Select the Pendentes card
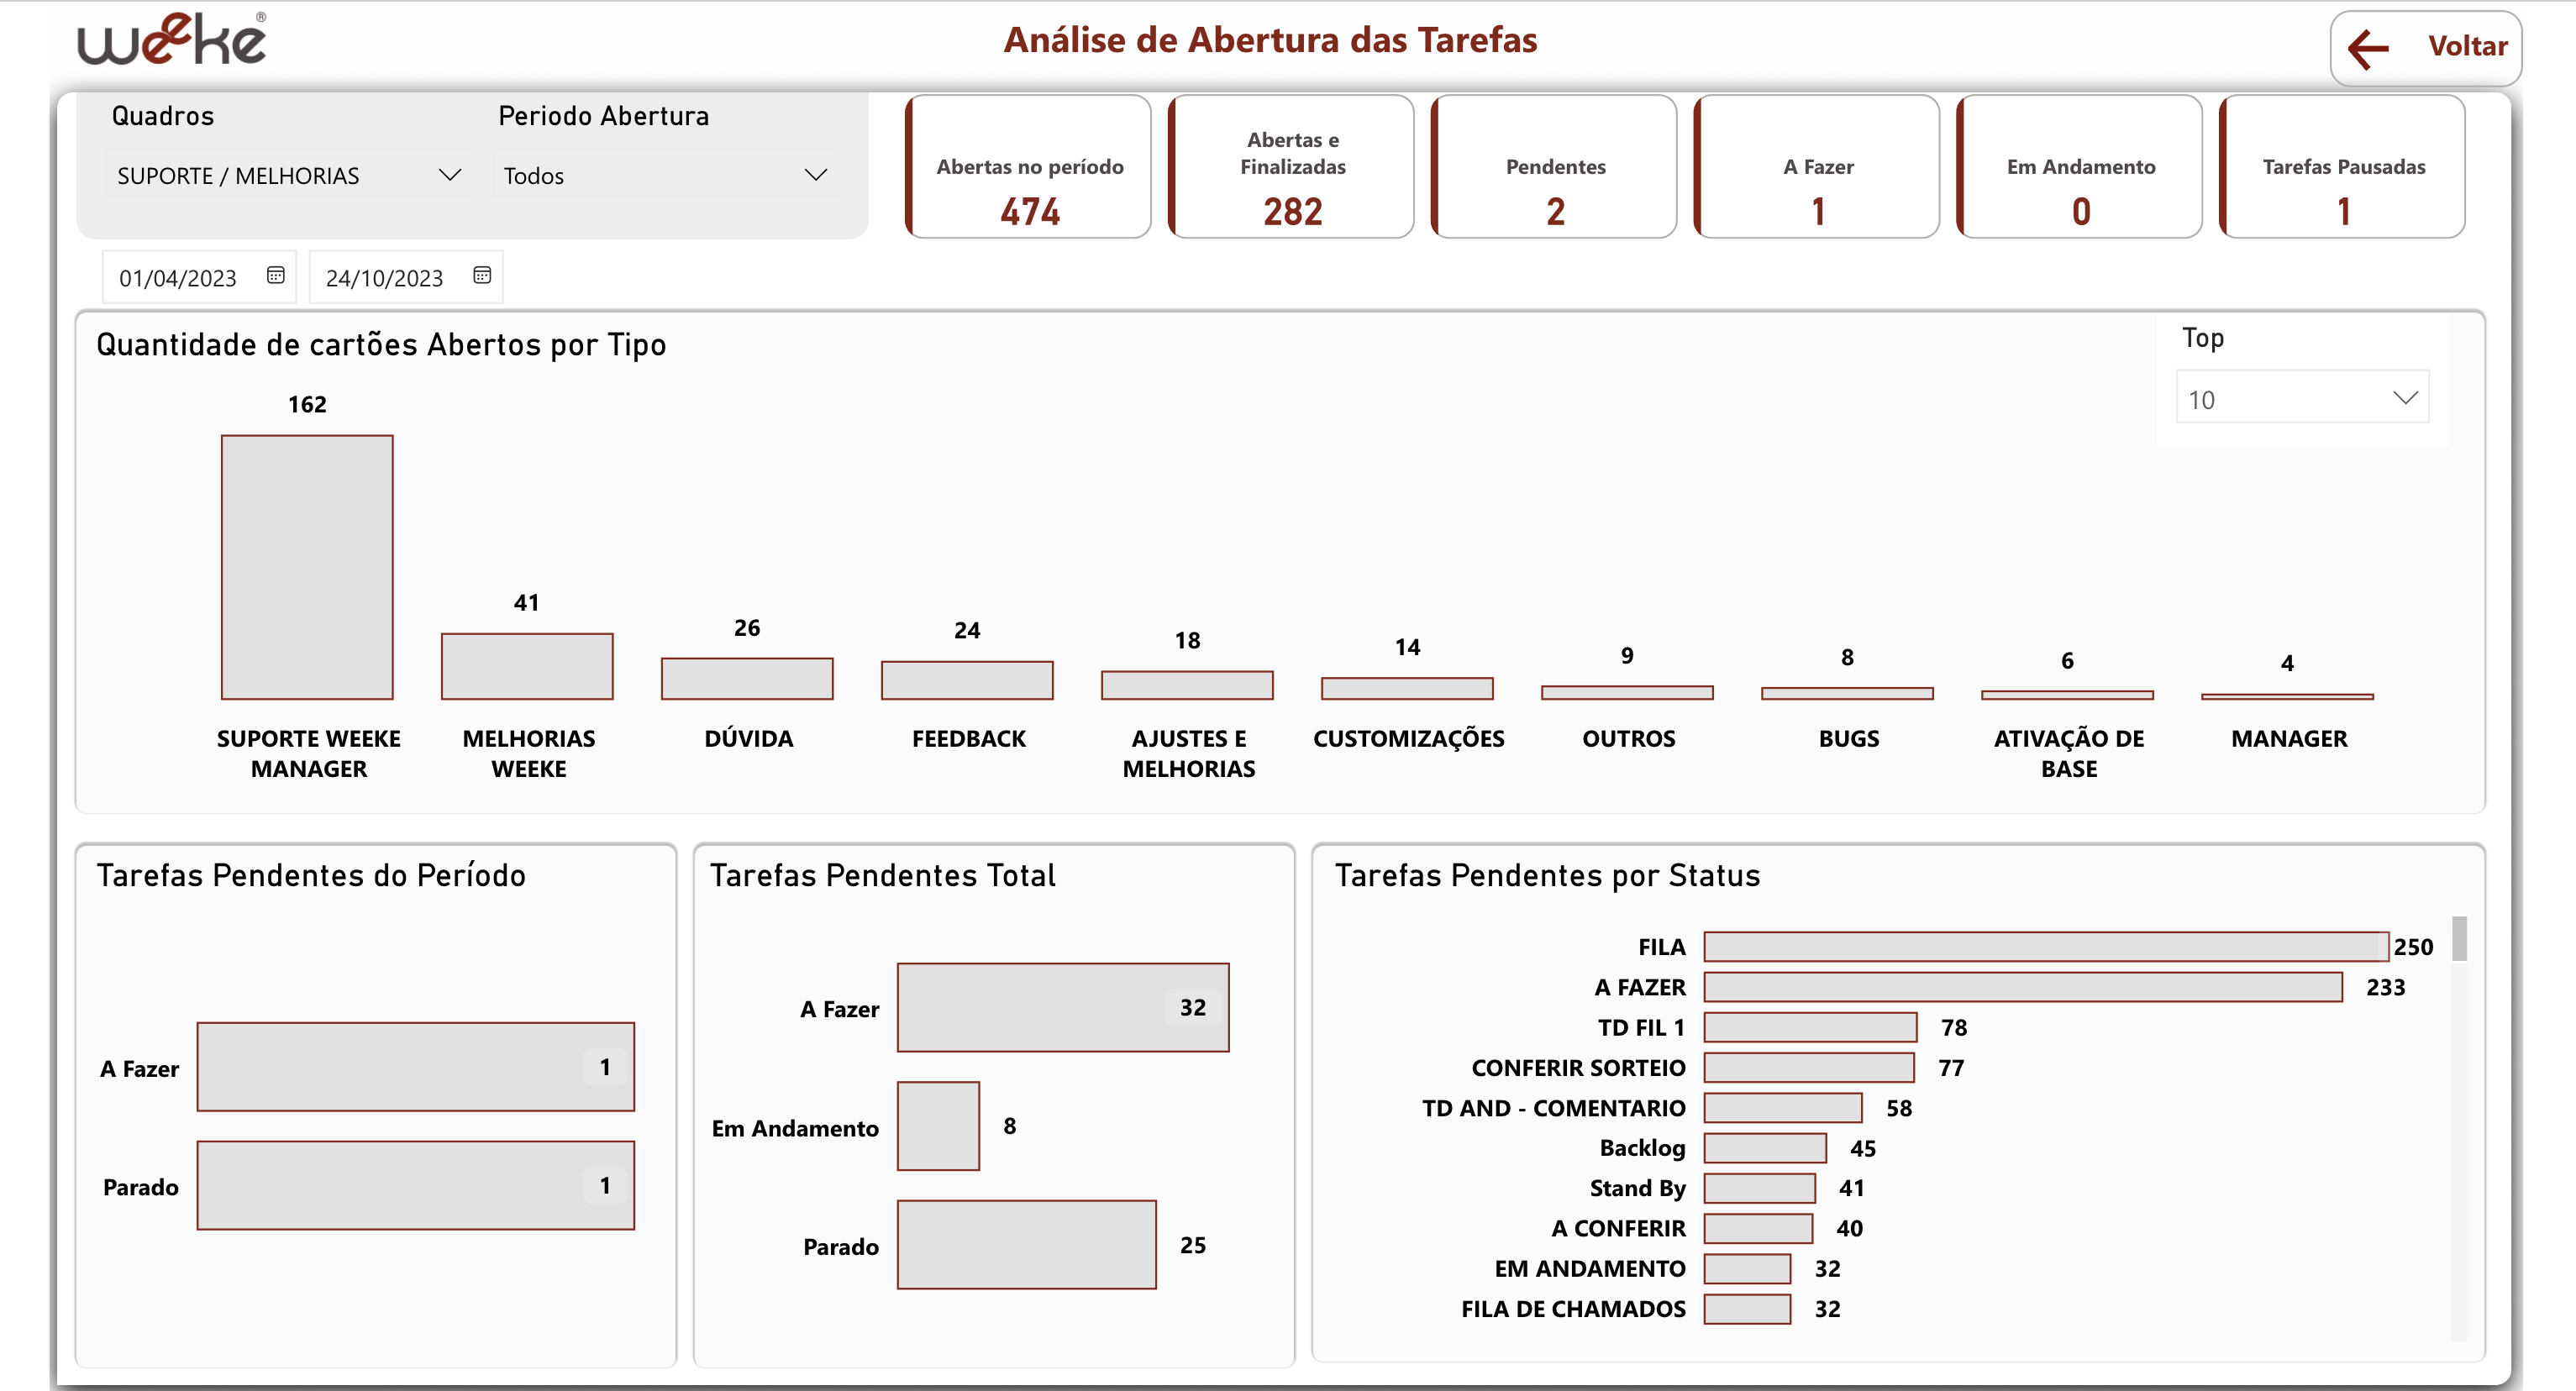The height and width of the screenshot is (1391, 2576). [x=1555, y=167]
